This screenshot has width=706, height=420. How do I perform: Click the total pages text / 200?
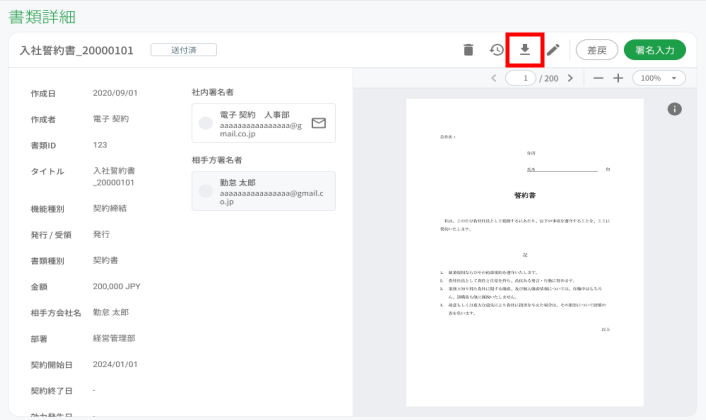coord(549,78)
